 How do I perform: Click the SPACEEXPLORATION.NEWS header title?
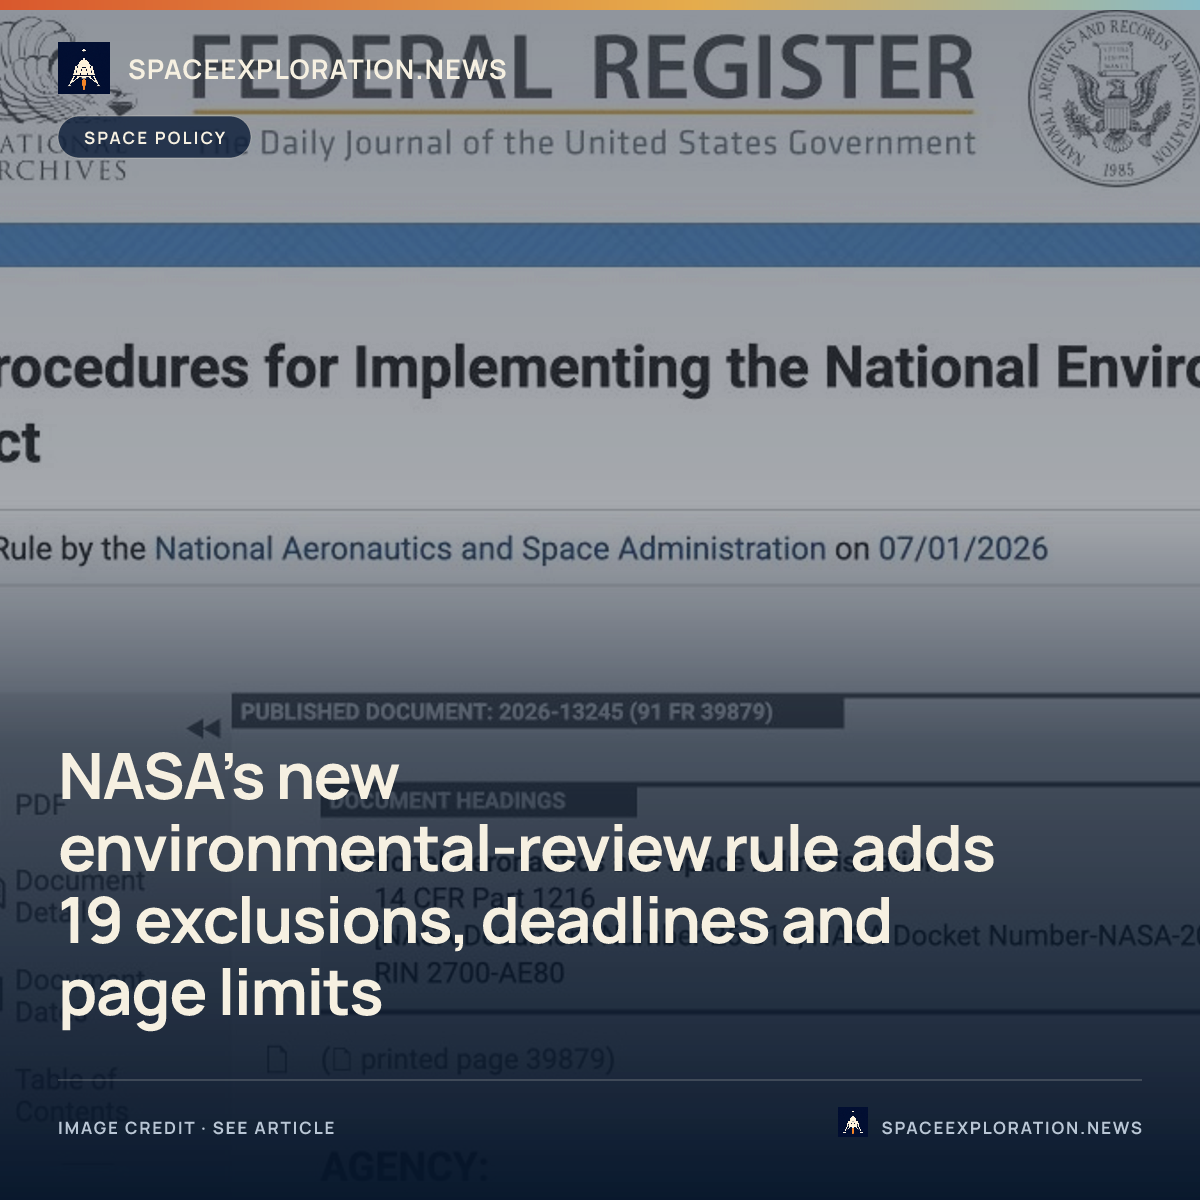click(x=317, y=69)
